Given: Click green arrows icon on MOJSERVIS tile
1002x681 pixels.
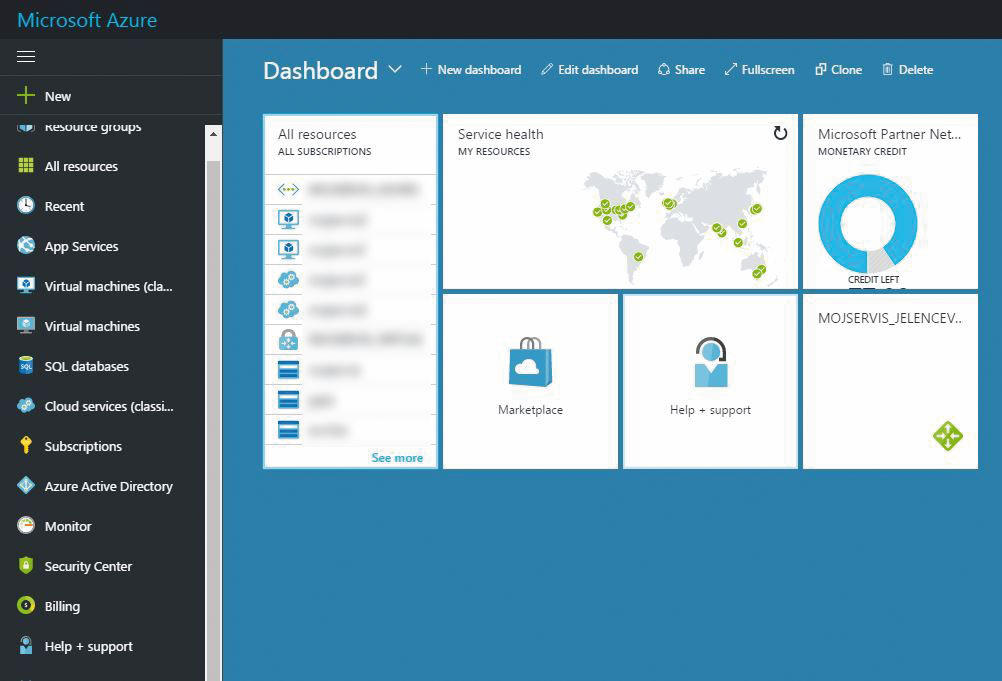Looking at the screenshot, I should pos(948,436).
